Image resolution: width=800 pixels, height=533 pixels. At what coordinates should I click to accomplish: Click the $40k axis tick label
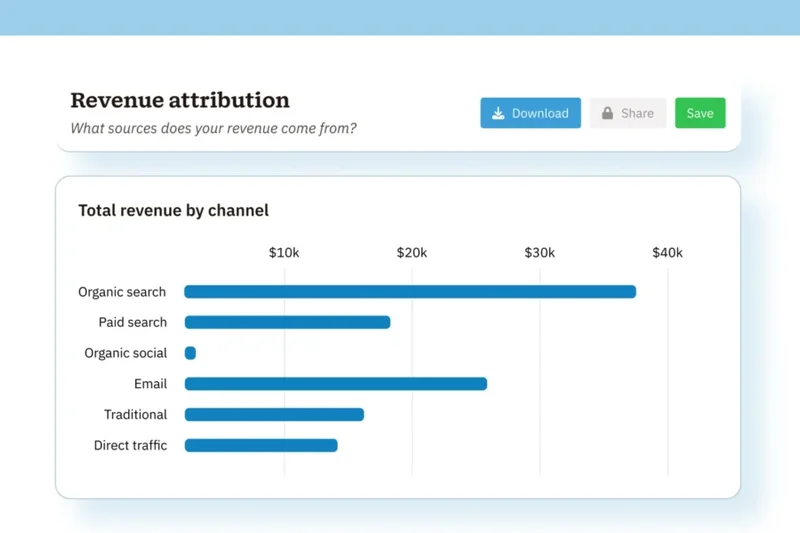[667, 253]
